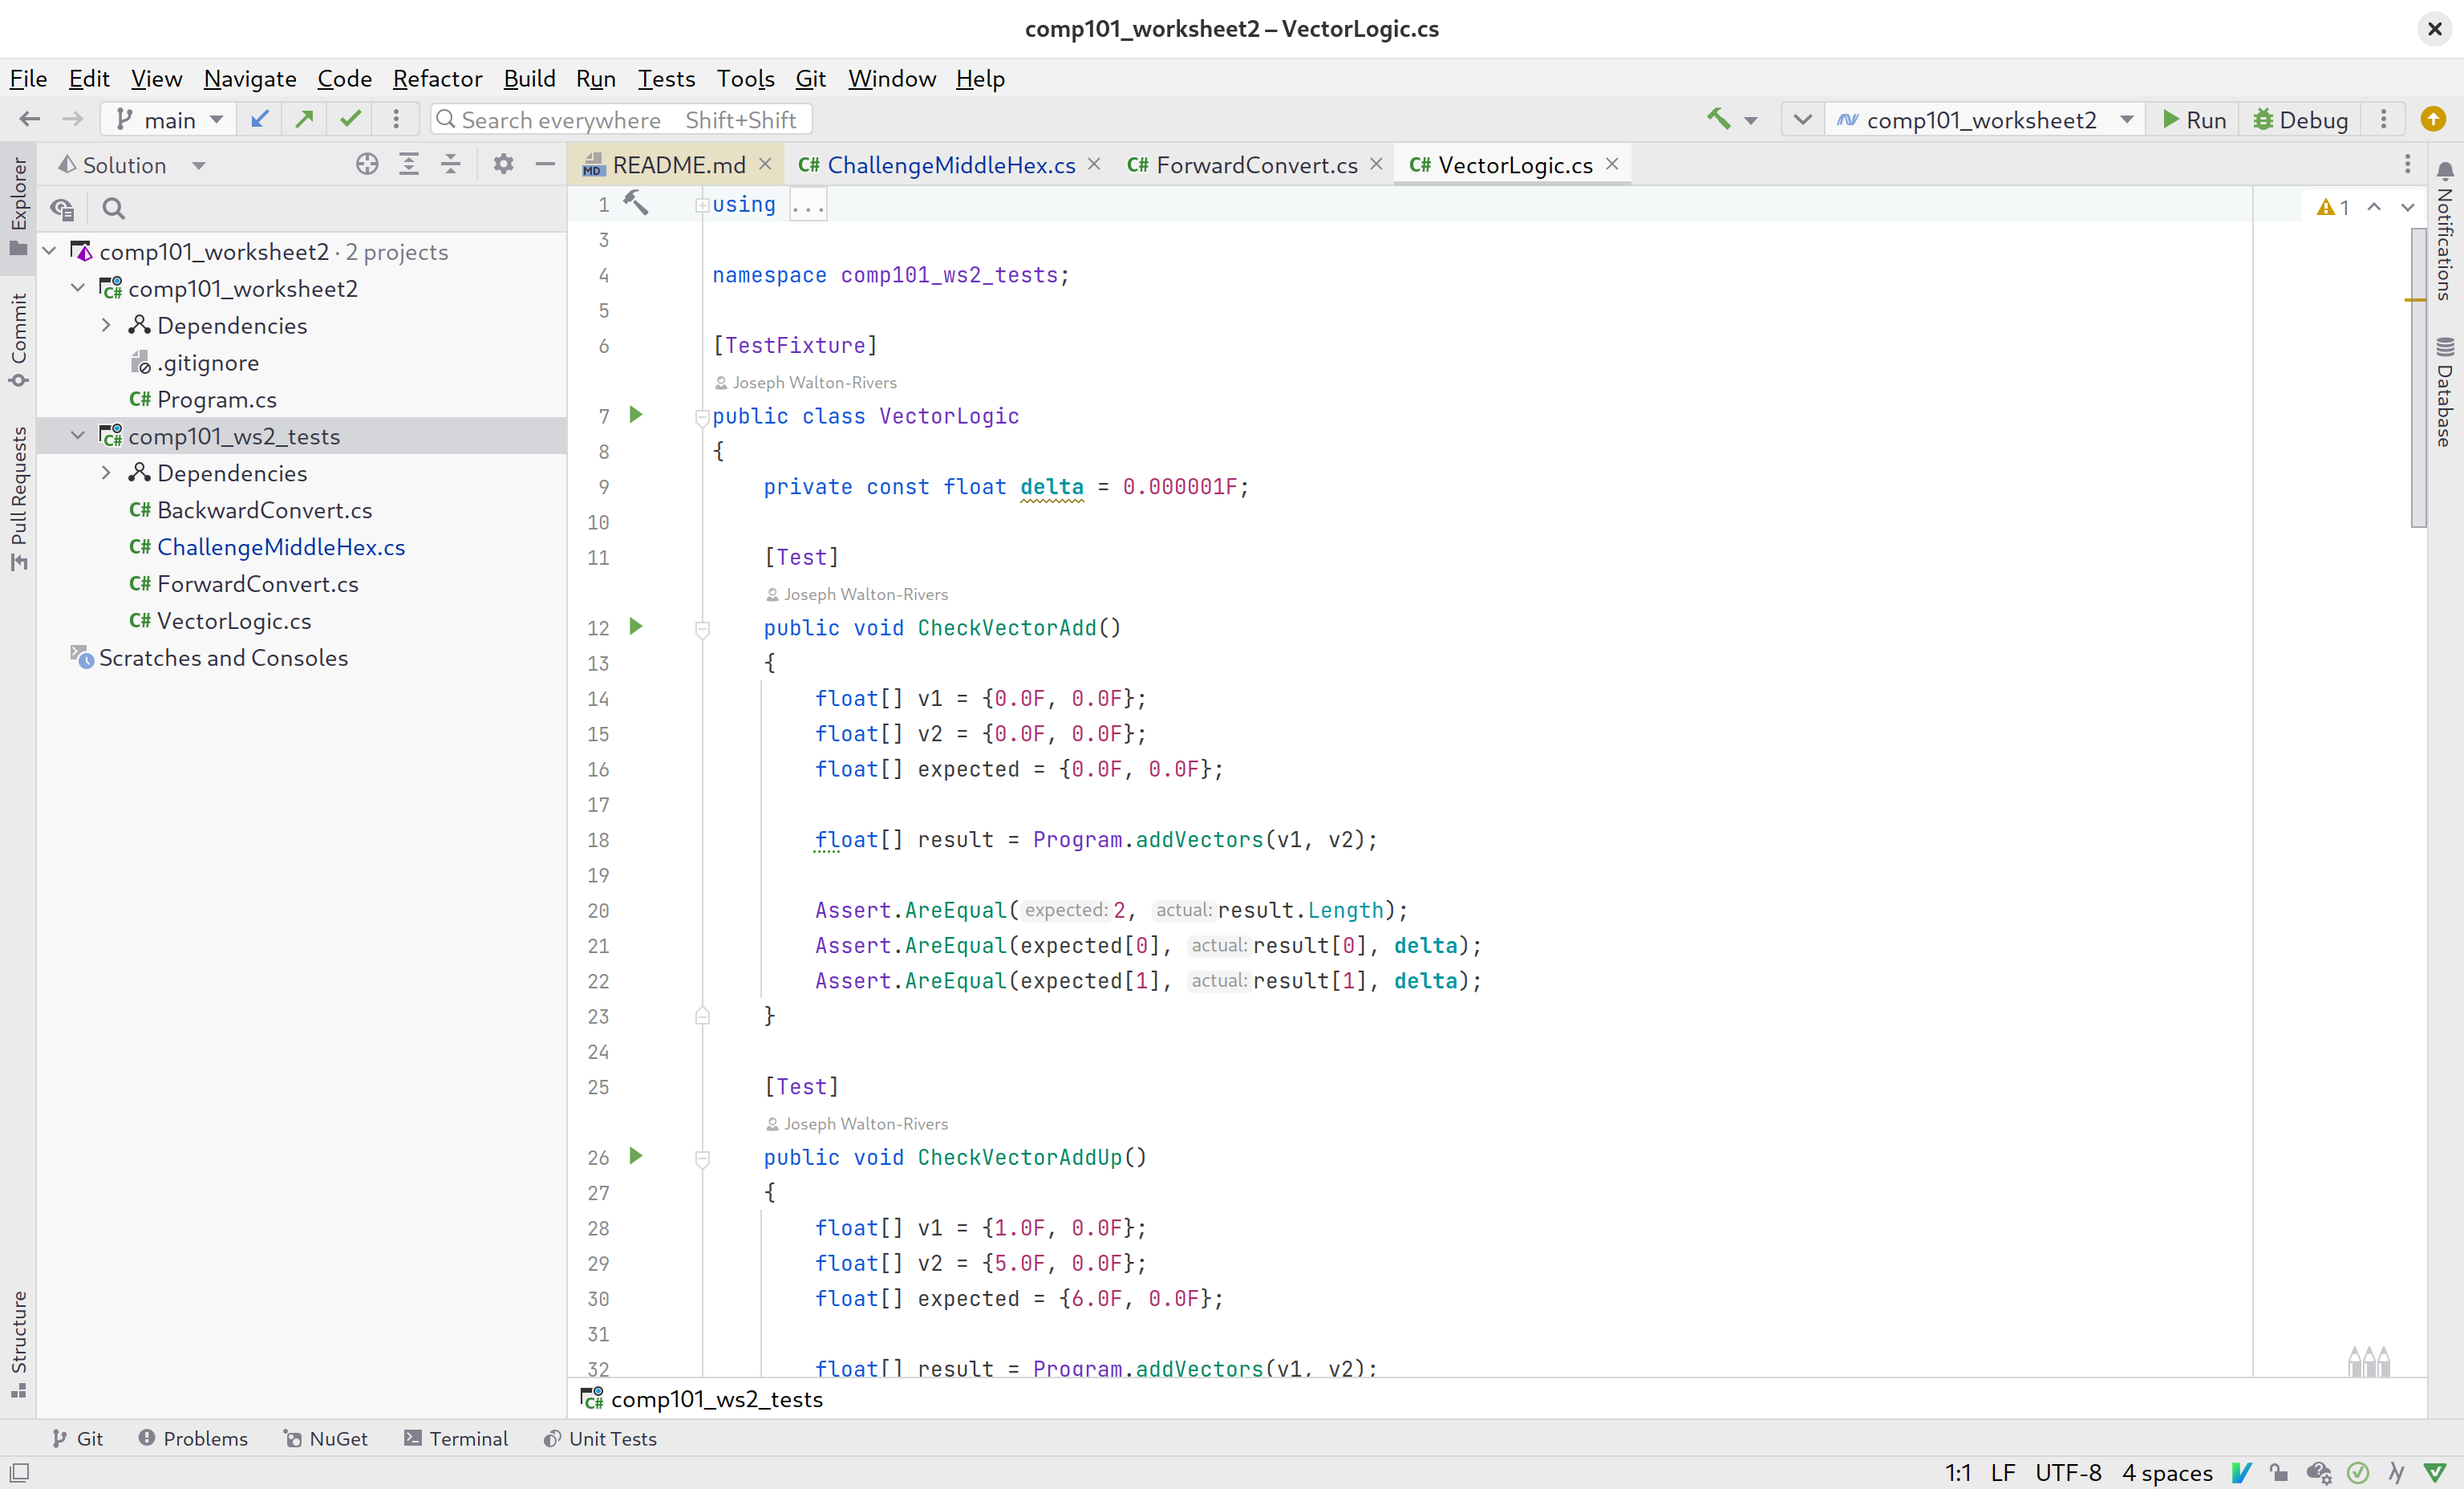The height and width of the screenshot is (1489, 2464).
Task: Run CheckVectorAddUp test from gutter
Action: (636, 1156)
